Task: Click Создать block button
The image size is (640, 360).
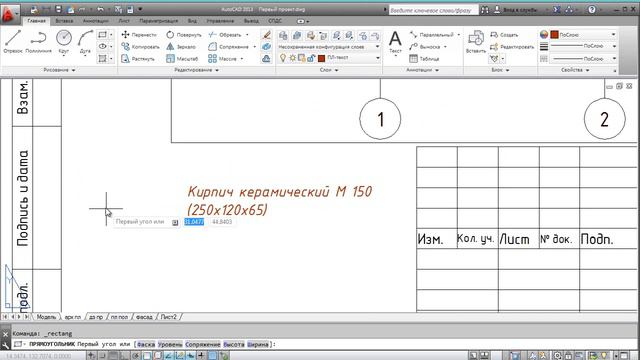Action: coord(504,35)
